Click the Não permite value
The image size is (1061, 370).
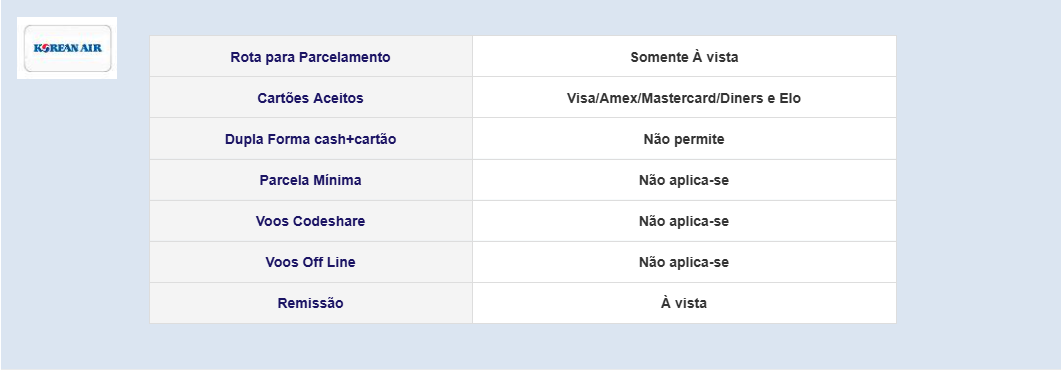[x=683, y=139]
